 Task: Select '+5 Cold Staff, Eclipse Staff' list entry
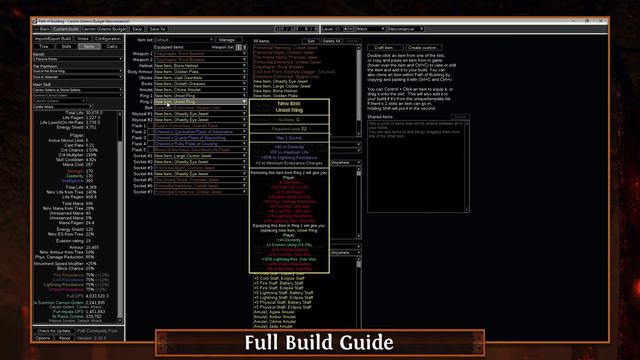(279, 278)
